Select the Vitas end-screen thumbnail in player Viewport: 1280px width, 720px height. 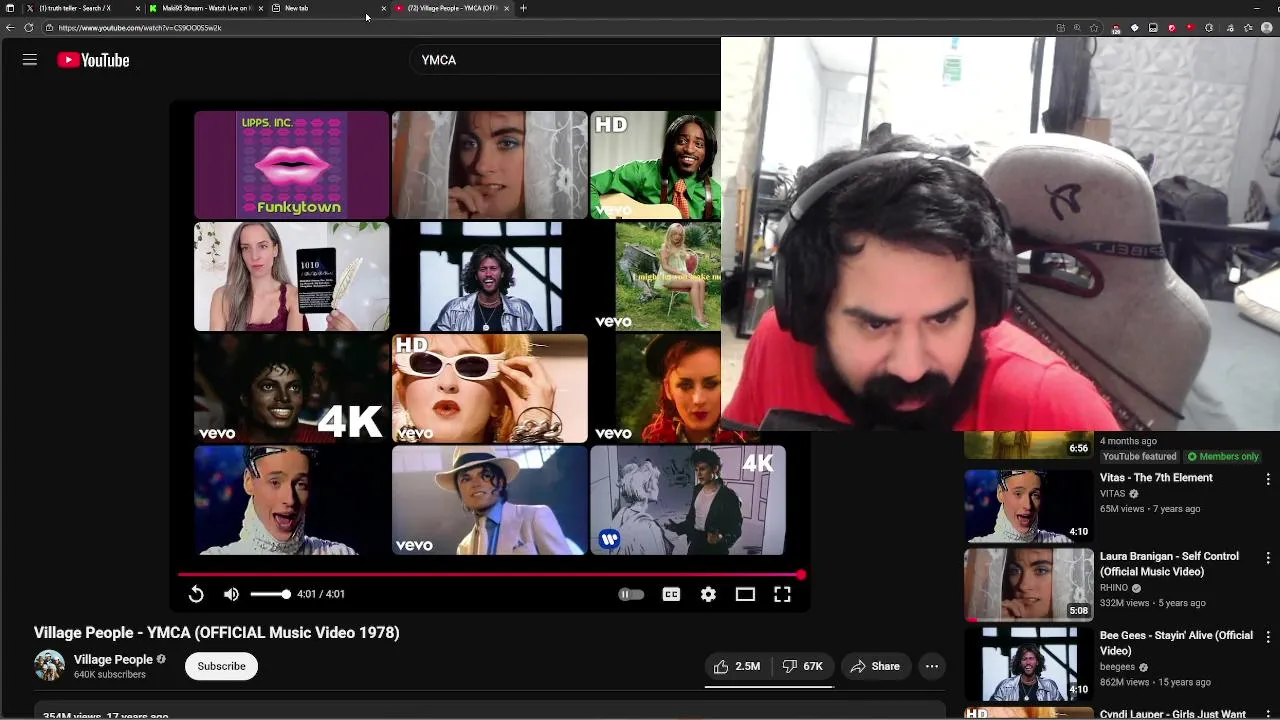291,500
